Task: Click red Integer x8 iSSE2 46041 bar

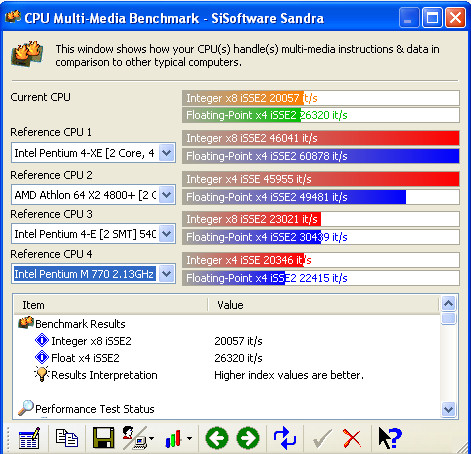Action: point(321,138)
